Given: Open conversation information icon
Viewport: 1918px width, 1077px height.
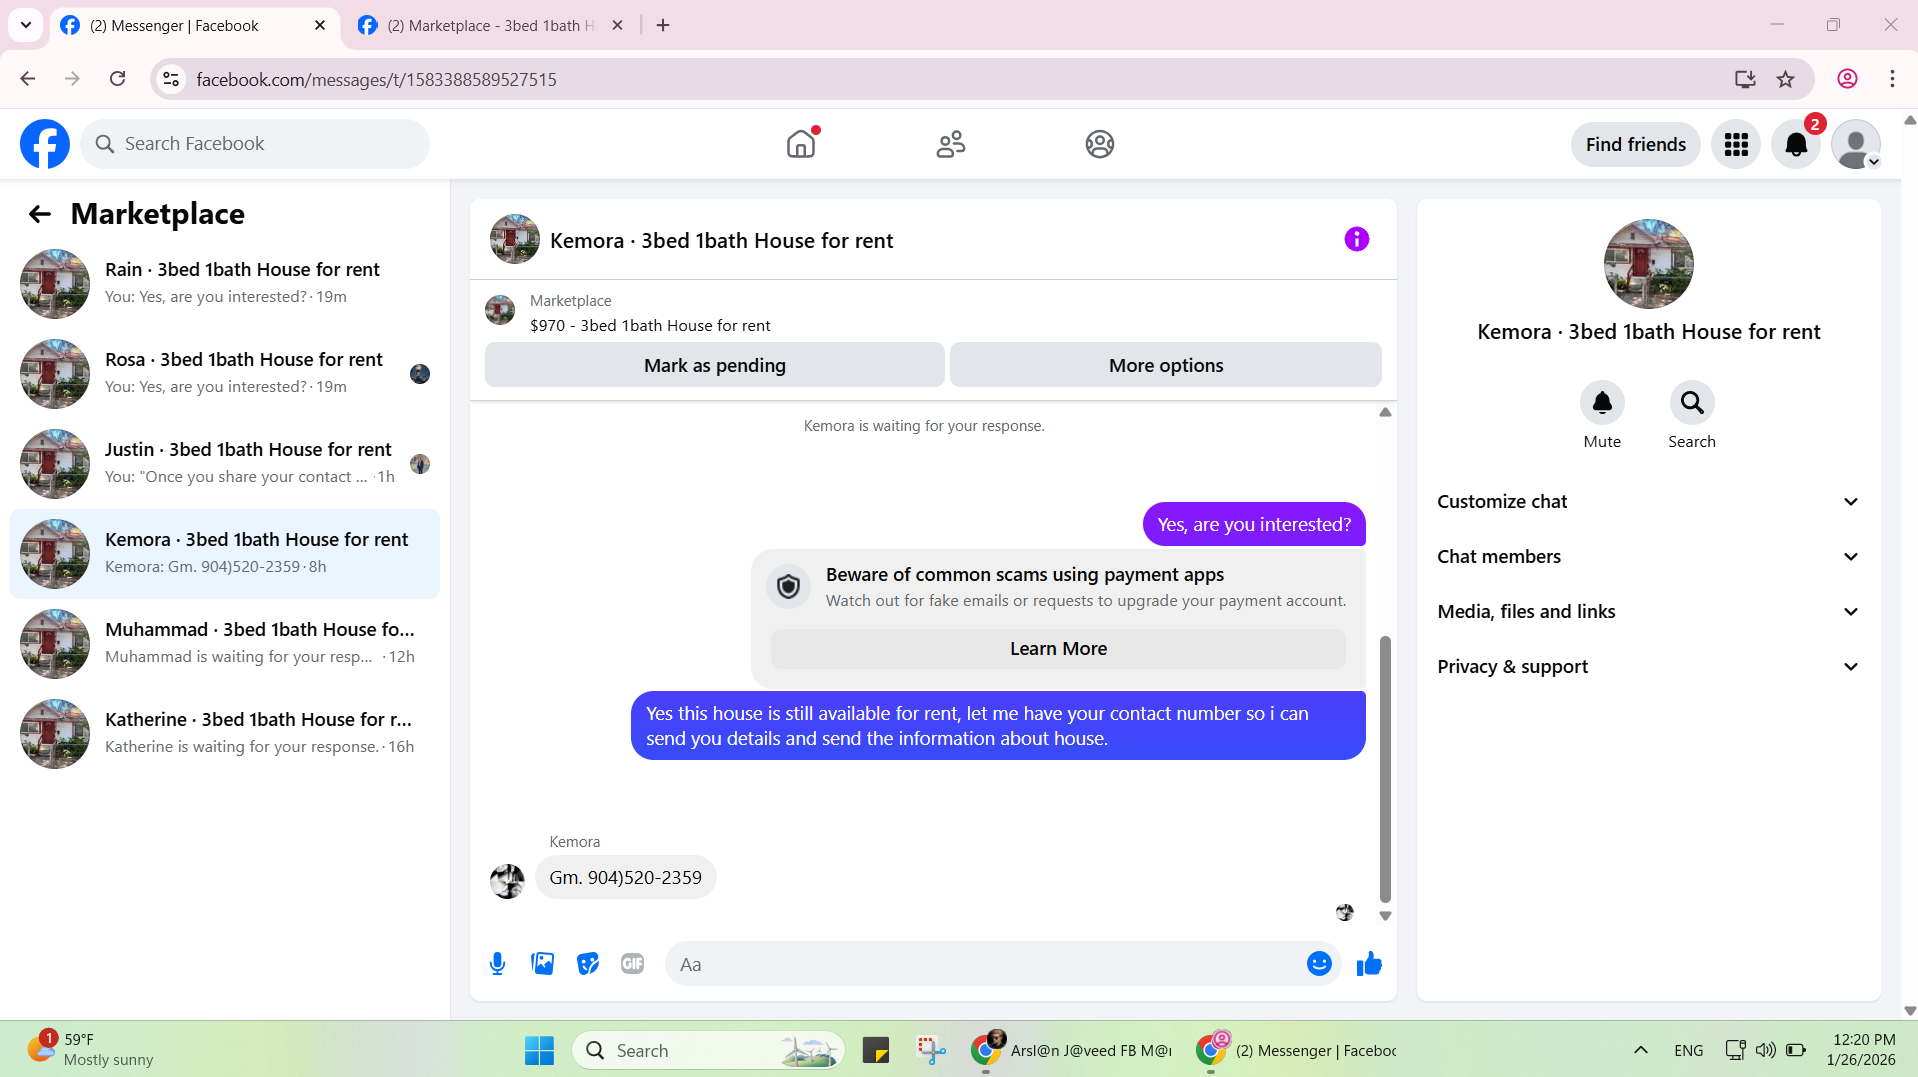Looking at the screenshot, I should pyautogui.click(x=1356, y=239).
